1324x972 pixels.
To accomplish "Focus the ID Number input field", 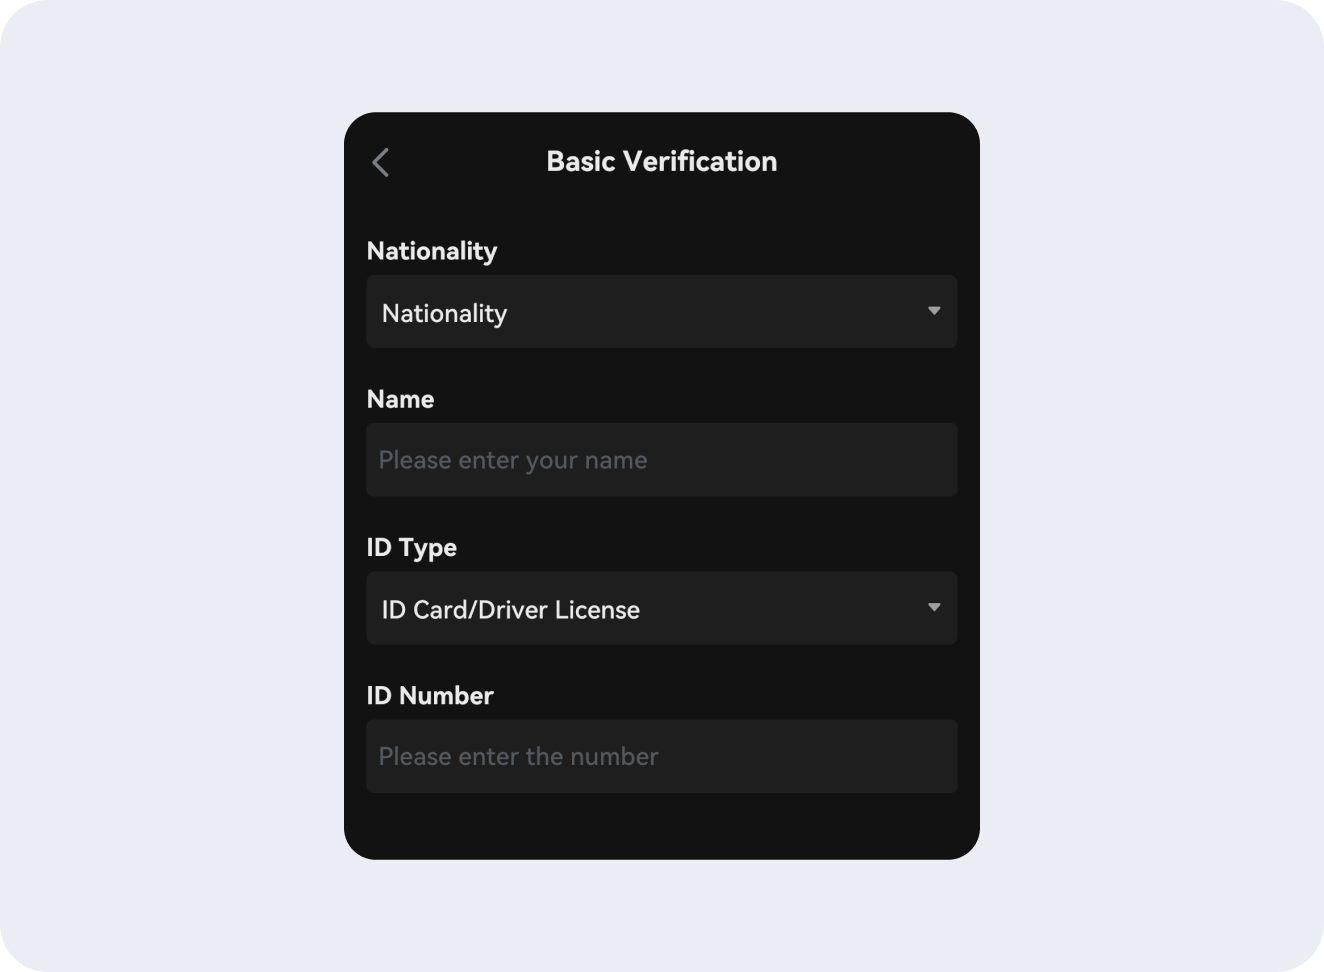I will [662, 756].
